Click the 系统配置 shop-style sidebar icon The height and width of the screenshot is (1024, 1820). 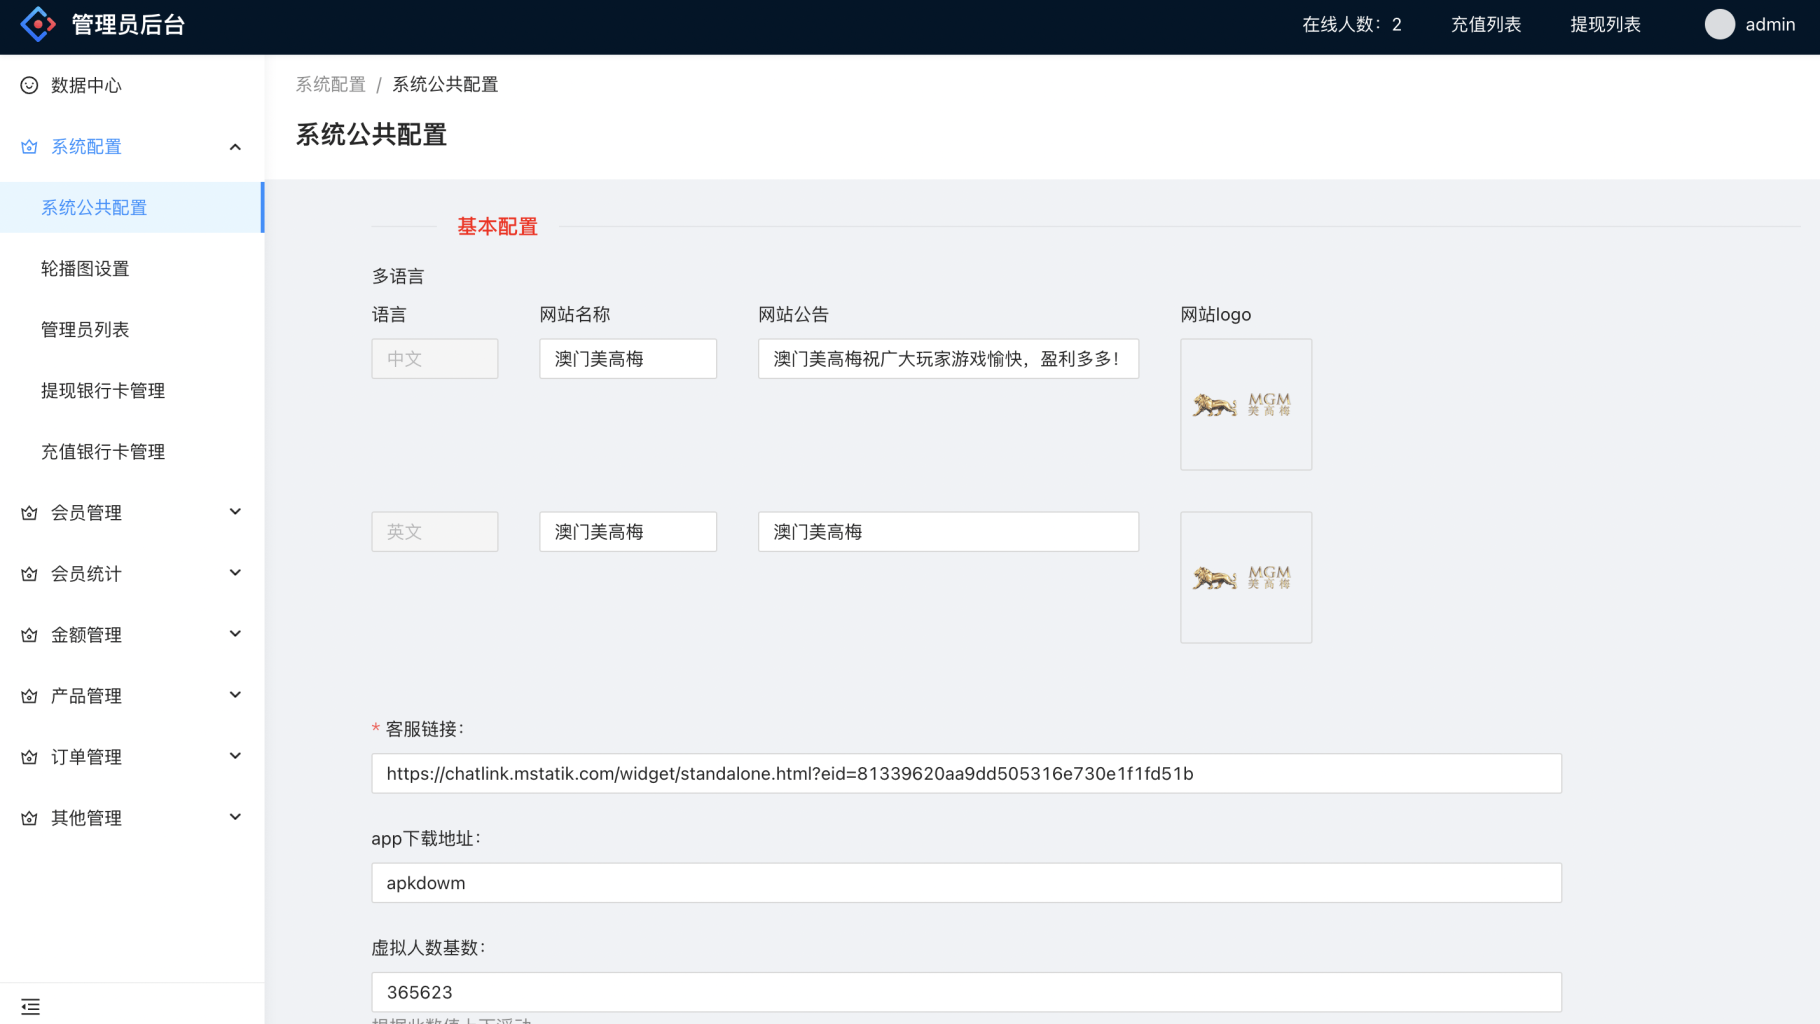click(x=29, y=146)
